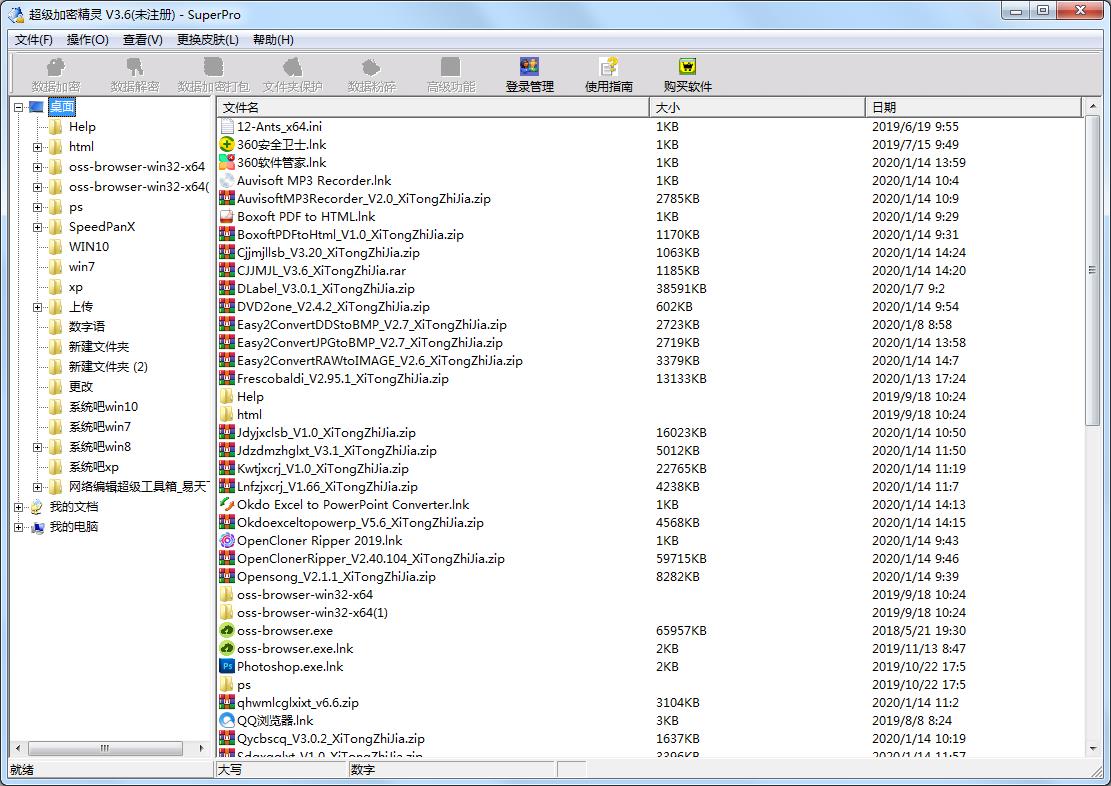
Task: Expand the 系统吧win8 folder node
Action: (x=37, y=447)
